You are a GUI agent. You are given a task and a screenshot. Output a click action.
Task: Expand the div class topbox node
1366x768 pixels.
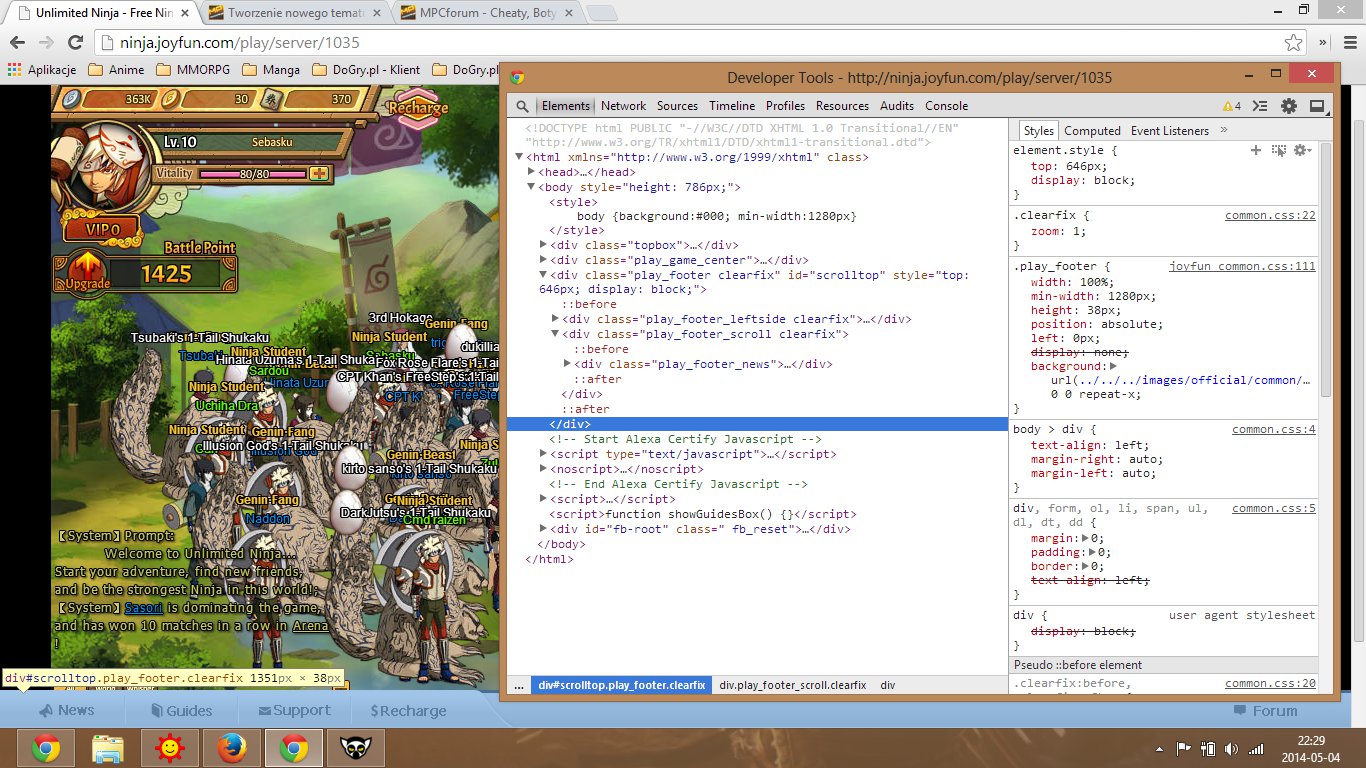point(543,245)
